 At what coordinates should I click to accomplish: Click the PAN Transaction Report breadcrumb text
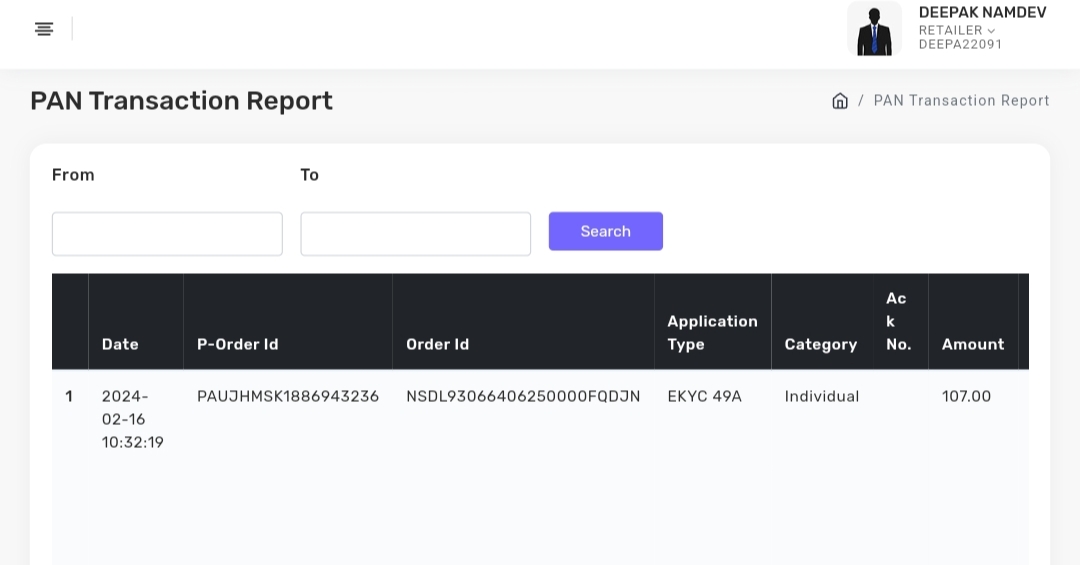coord(961,101)
